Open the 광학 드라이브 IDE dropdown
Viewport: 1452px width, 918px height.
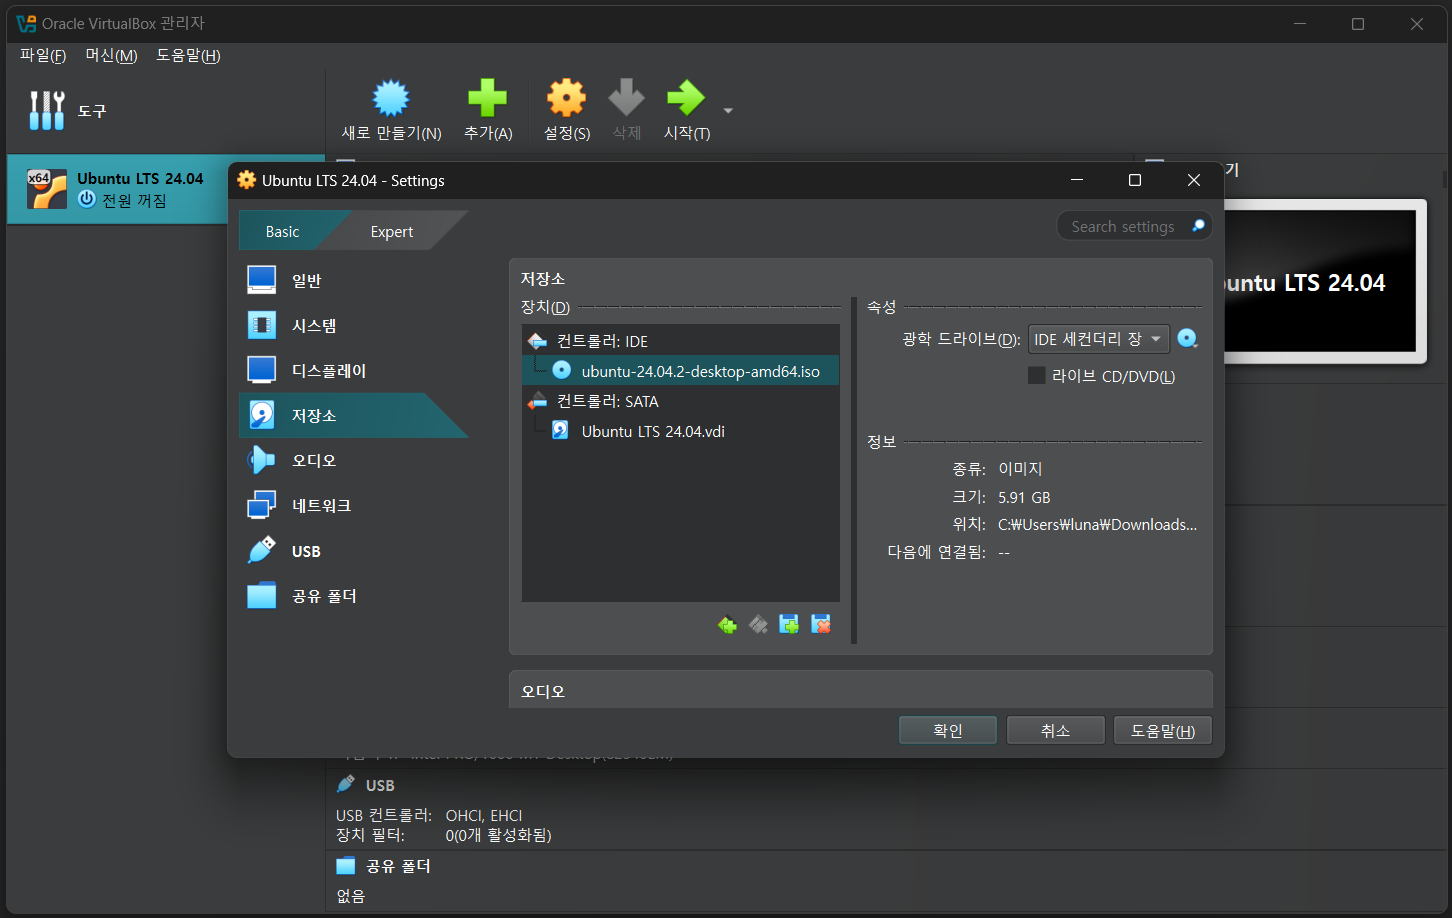click(1098, 339)
